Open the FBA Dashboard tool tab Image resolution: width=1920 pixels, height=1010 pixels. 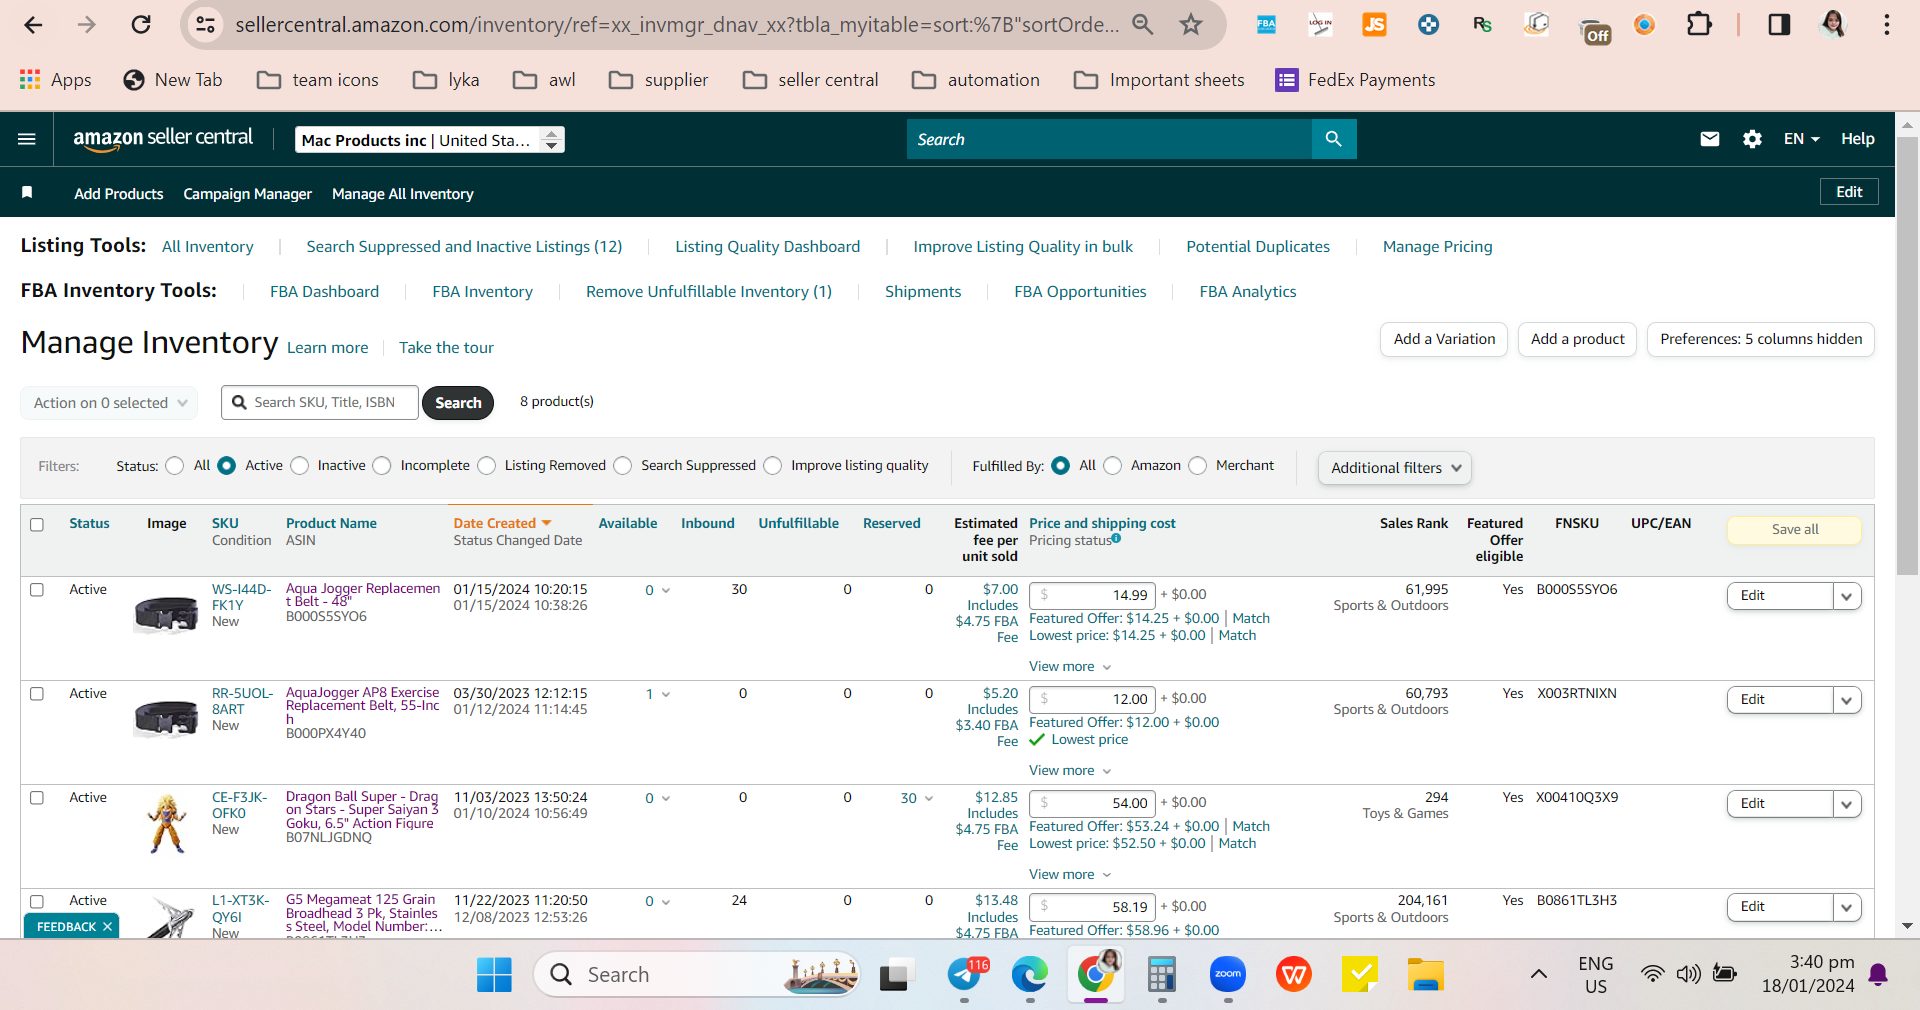tap(324, 292)
